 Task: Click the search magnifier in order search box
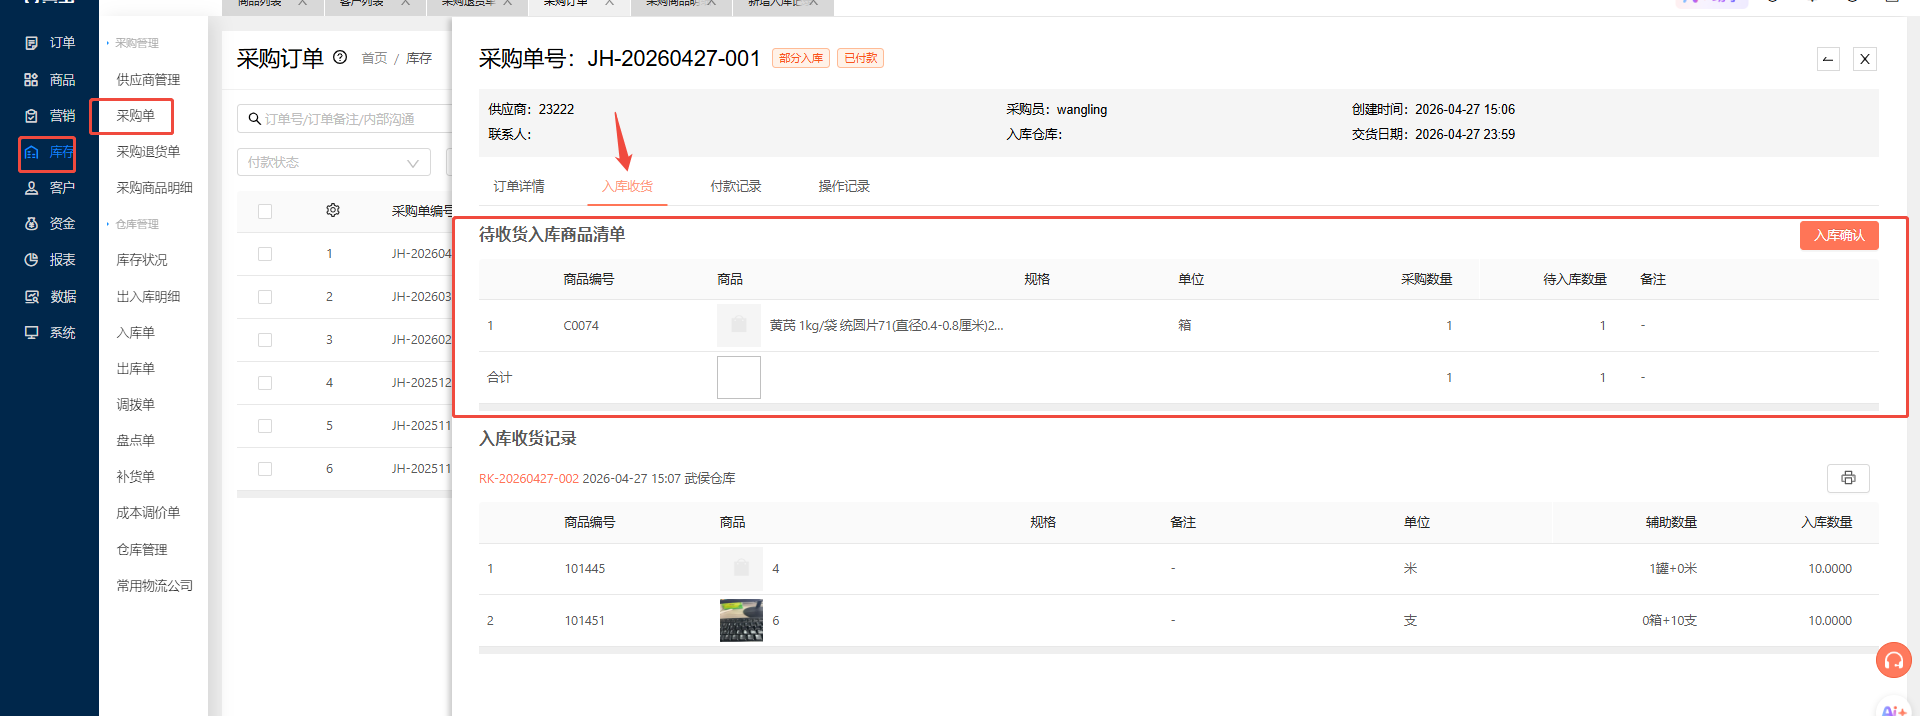point(255,119)
